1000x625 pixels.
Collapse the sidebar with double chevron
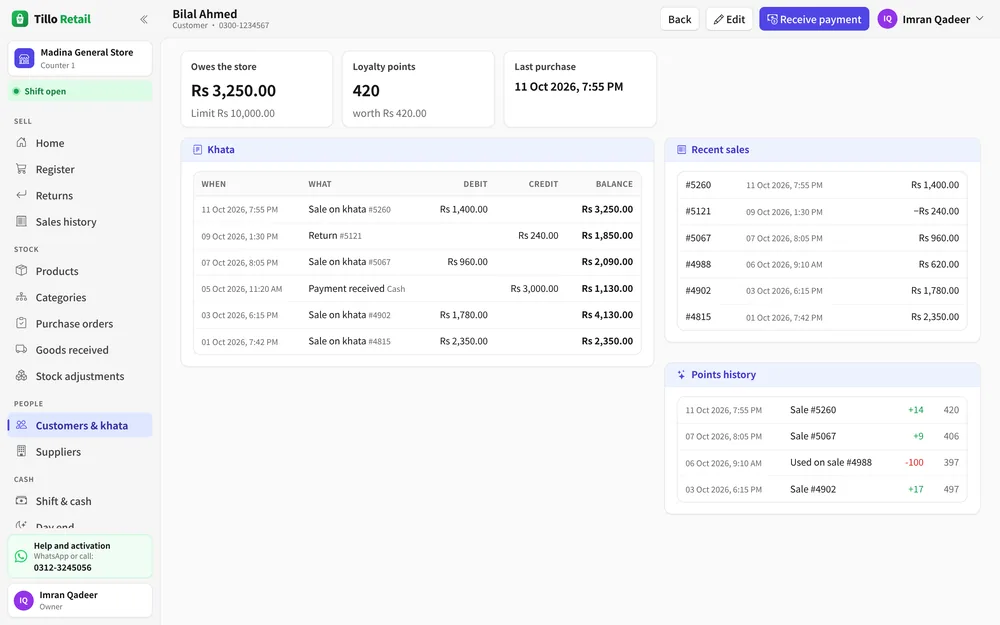(143, 19)
